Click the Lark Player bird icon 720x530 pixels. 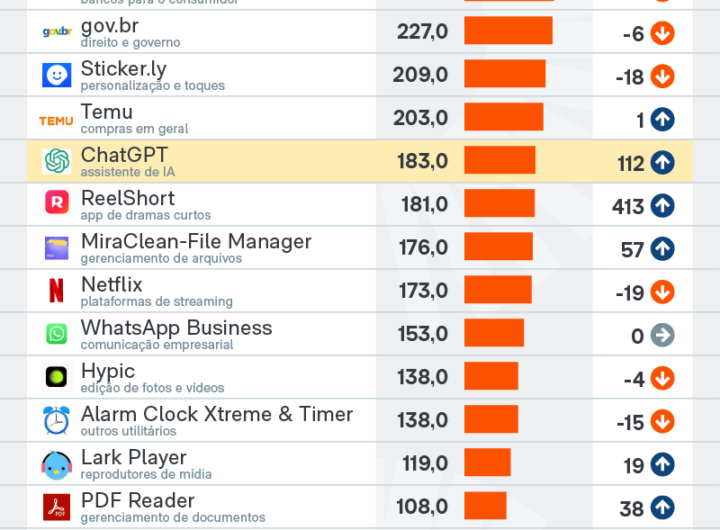click(x=56, y=464)
